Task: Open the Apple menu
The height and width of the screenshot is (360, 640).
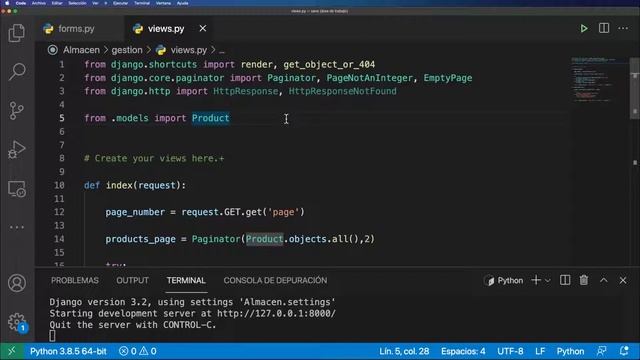Action: click(x=7, y=3)
